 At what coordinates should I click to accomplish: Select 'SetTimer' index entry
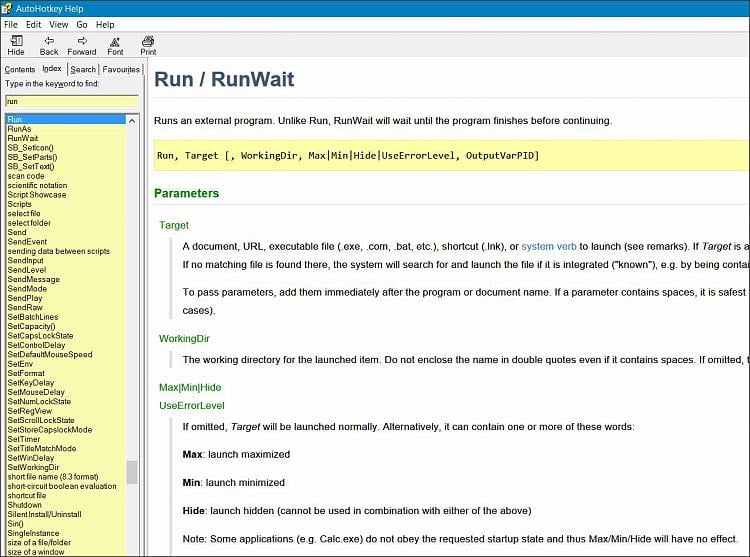(x=24, y=439)
